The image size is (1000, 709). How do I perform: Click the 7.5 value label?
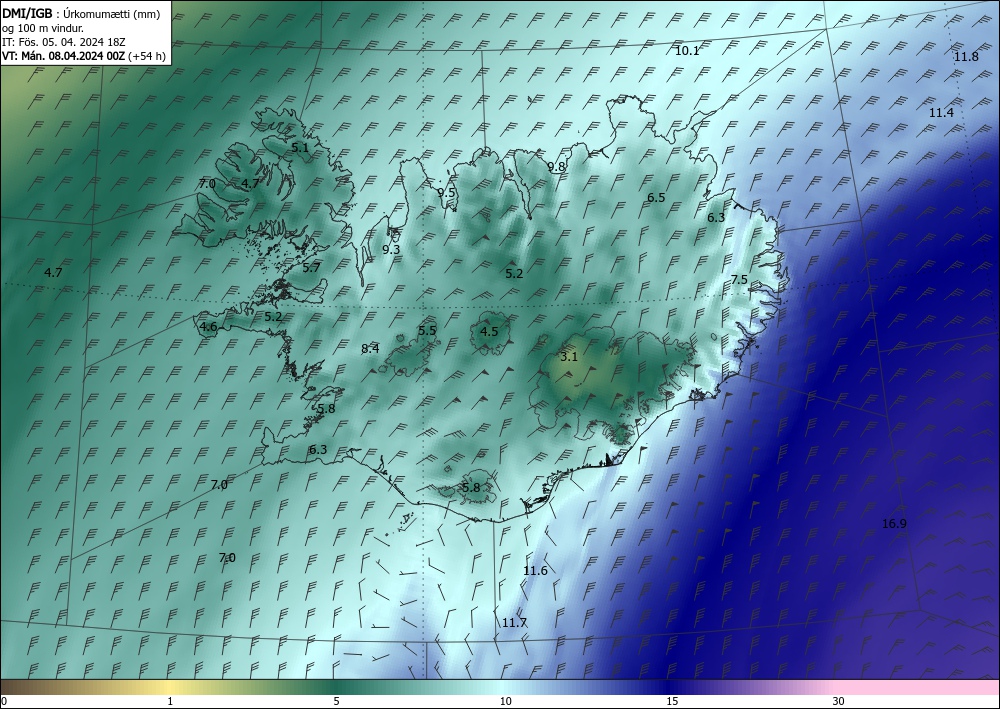pos(739,280)
